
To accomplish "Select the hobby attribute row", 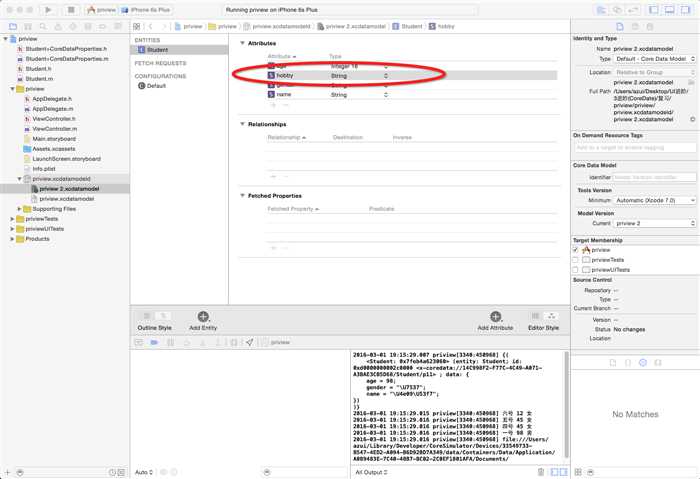I will [x=412, y=75].
